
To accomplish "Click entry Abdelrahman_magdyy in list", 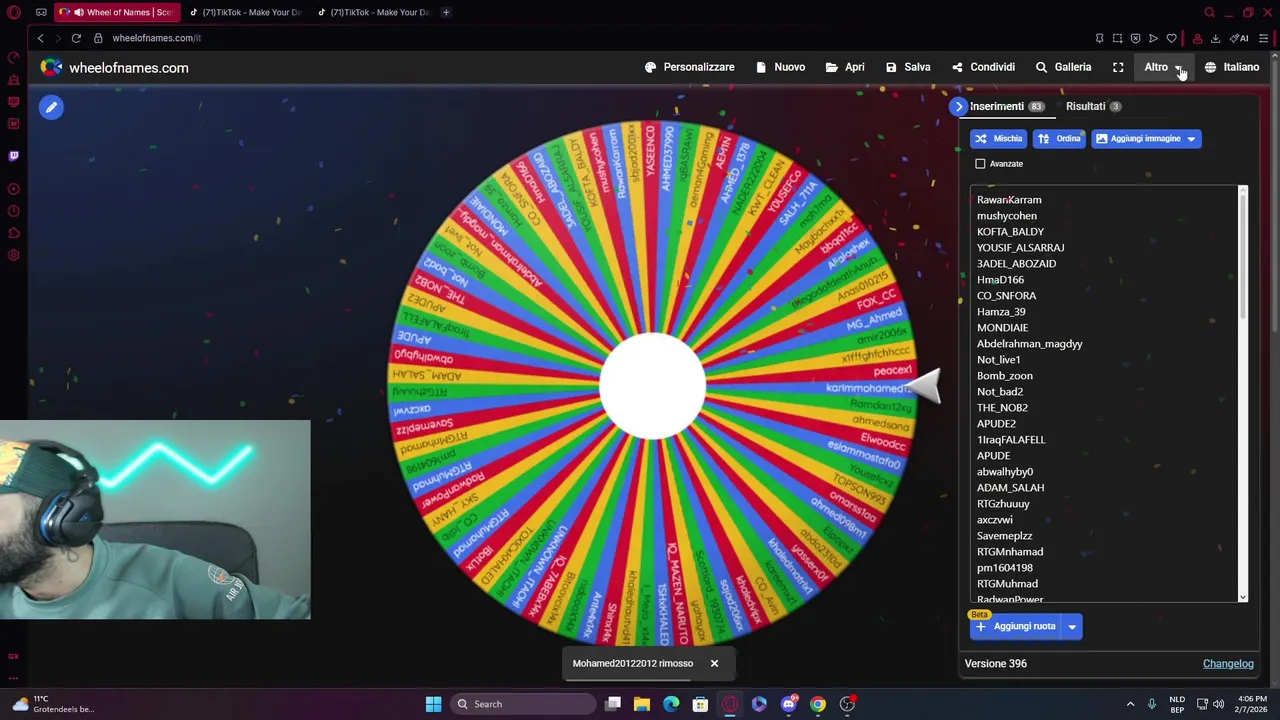I will [x=1029, y=344].
